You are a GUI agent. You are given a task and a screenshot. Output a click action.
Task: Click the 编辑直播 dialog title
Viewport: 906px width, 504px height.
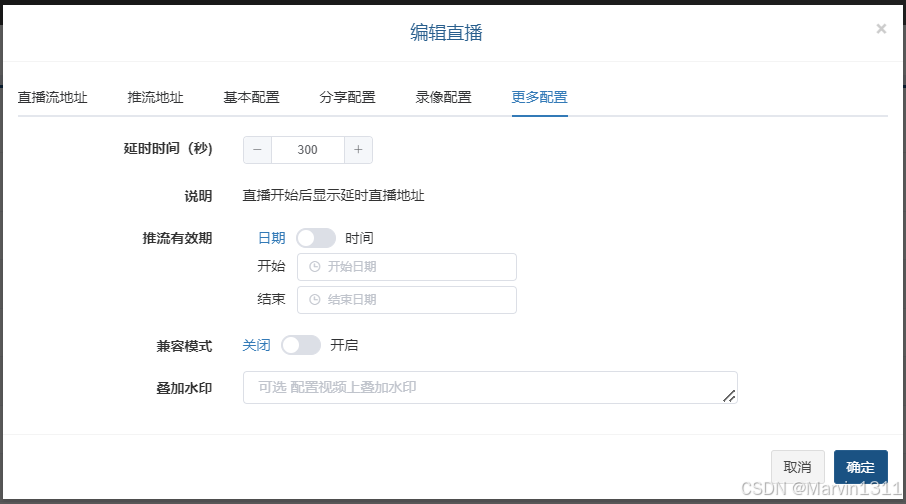click(x=446, y=32)
